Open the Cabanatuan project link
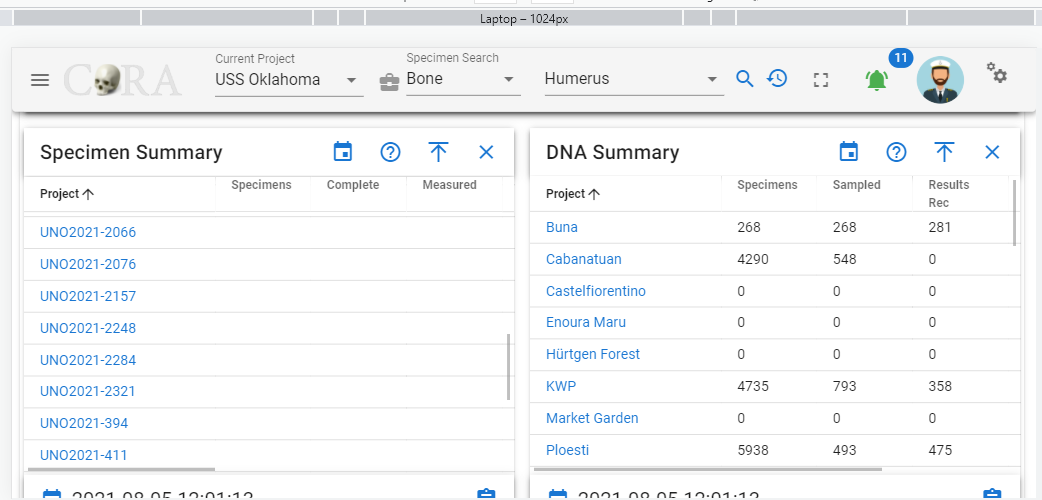1042x500 pixels. 583,259
